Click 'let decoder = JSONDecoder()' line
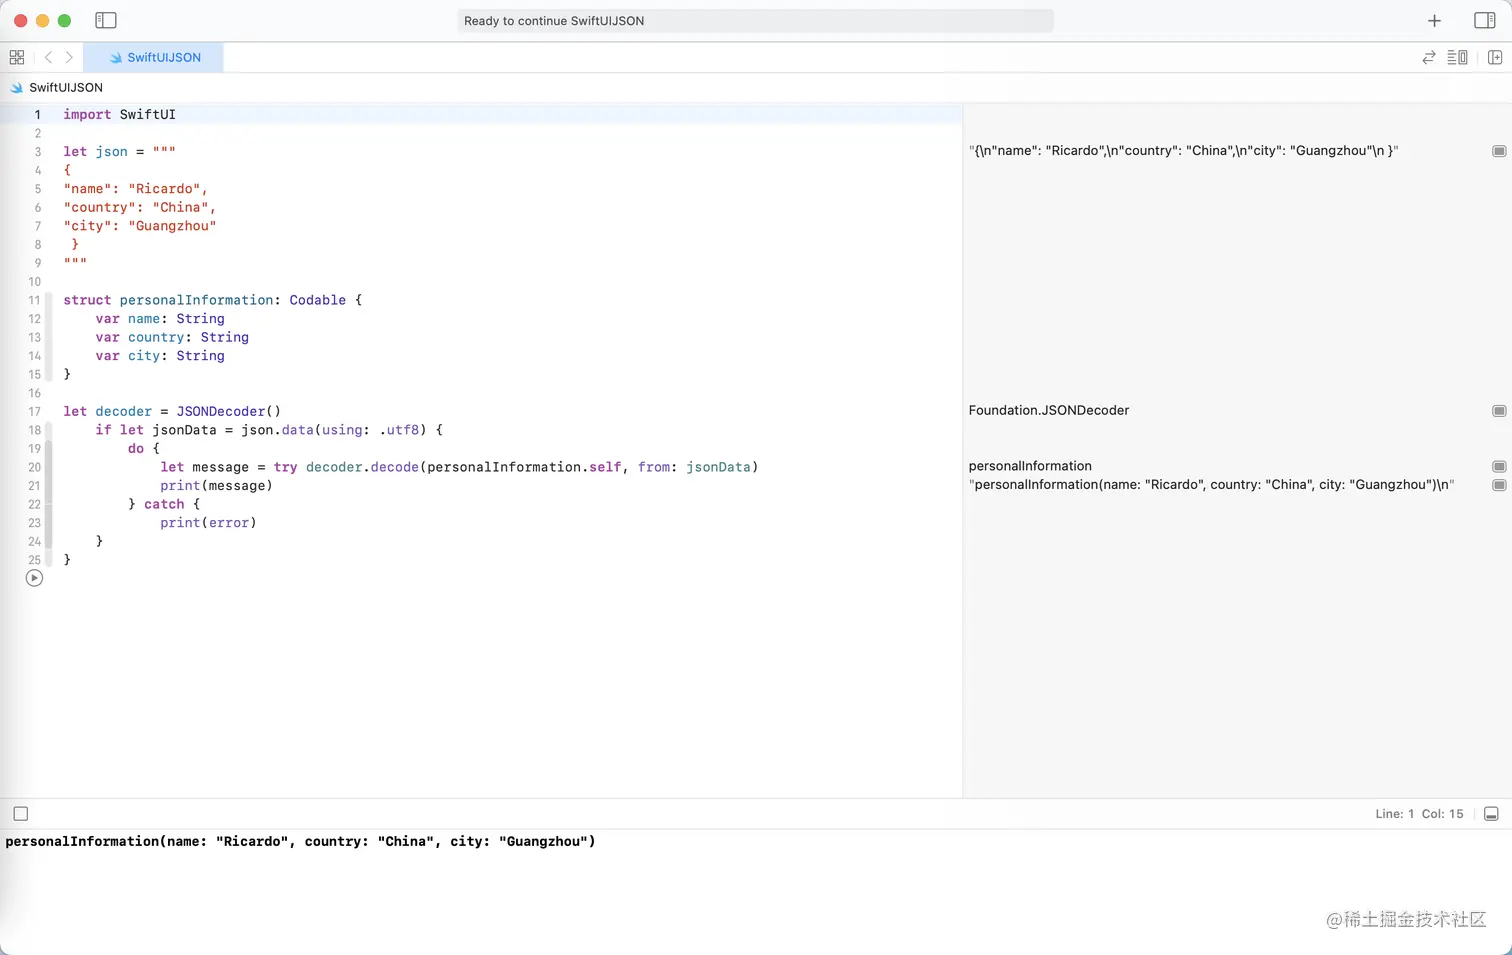The image size is (1512, 955). (172, 411)
